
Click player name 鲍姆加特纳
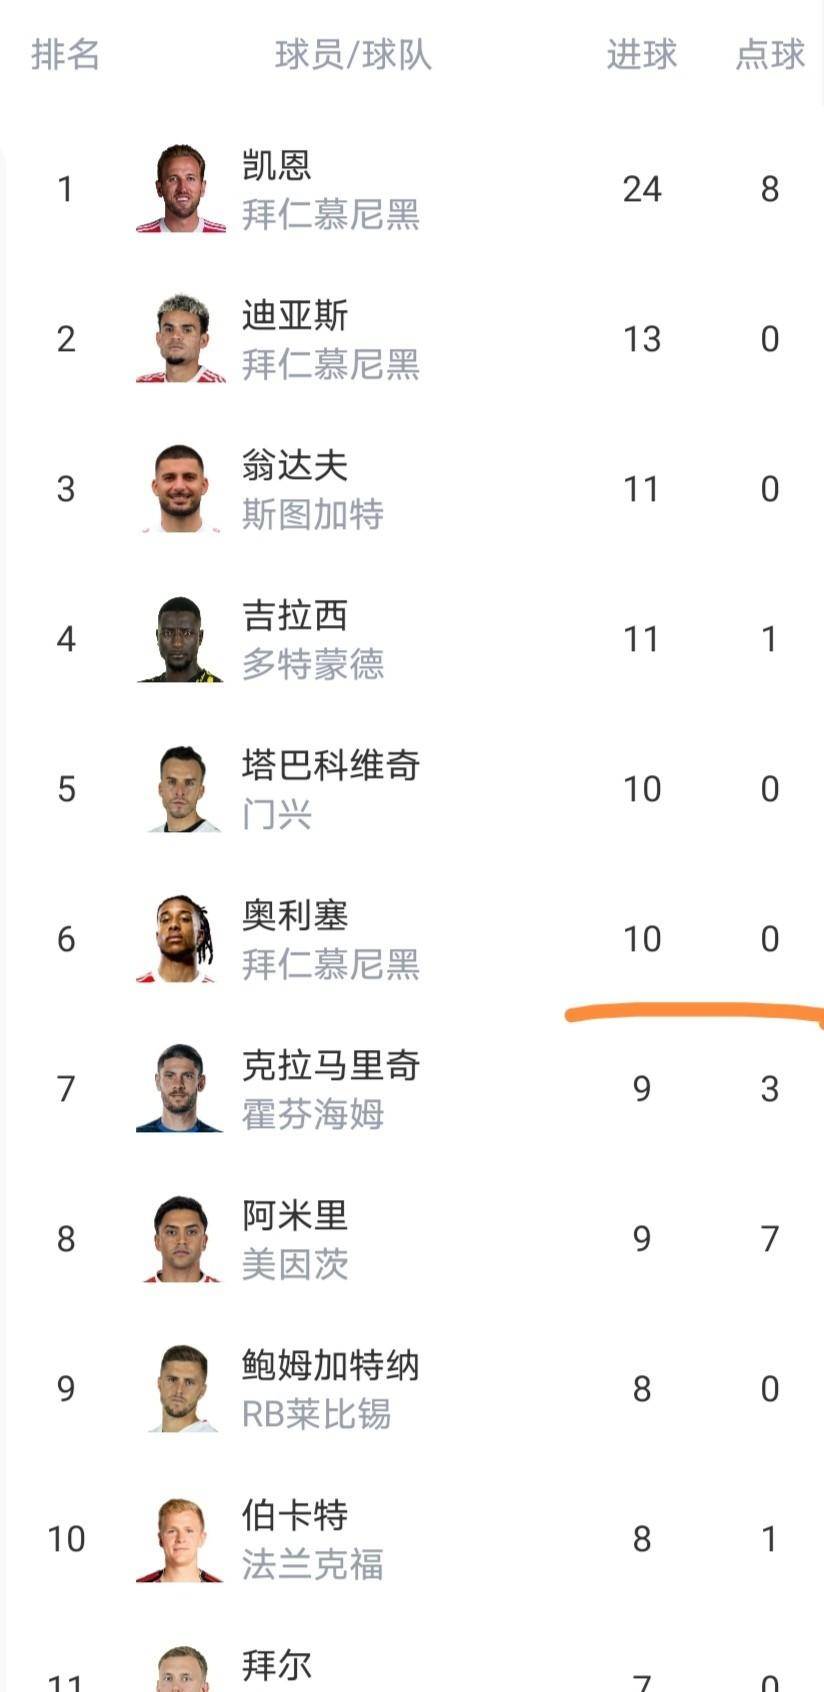pyautogui.click(x=330, y=1365)
